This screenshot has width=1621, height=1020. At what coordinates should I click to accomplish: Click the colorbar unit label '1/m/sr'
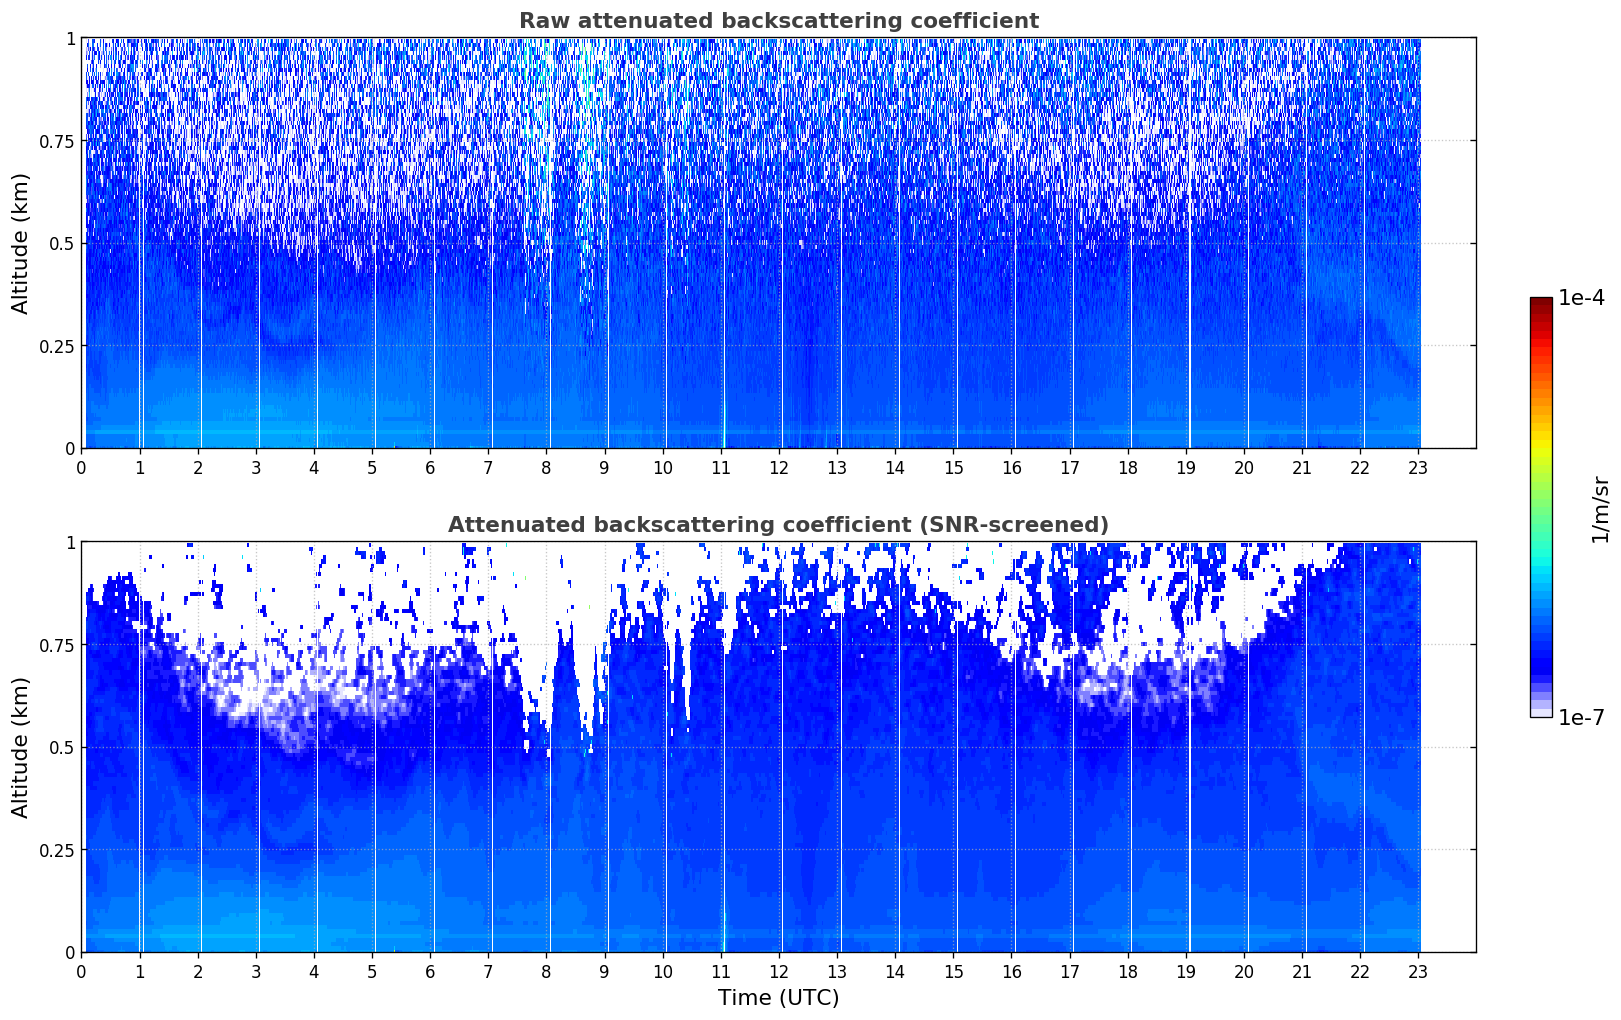tap(1600, 508)
